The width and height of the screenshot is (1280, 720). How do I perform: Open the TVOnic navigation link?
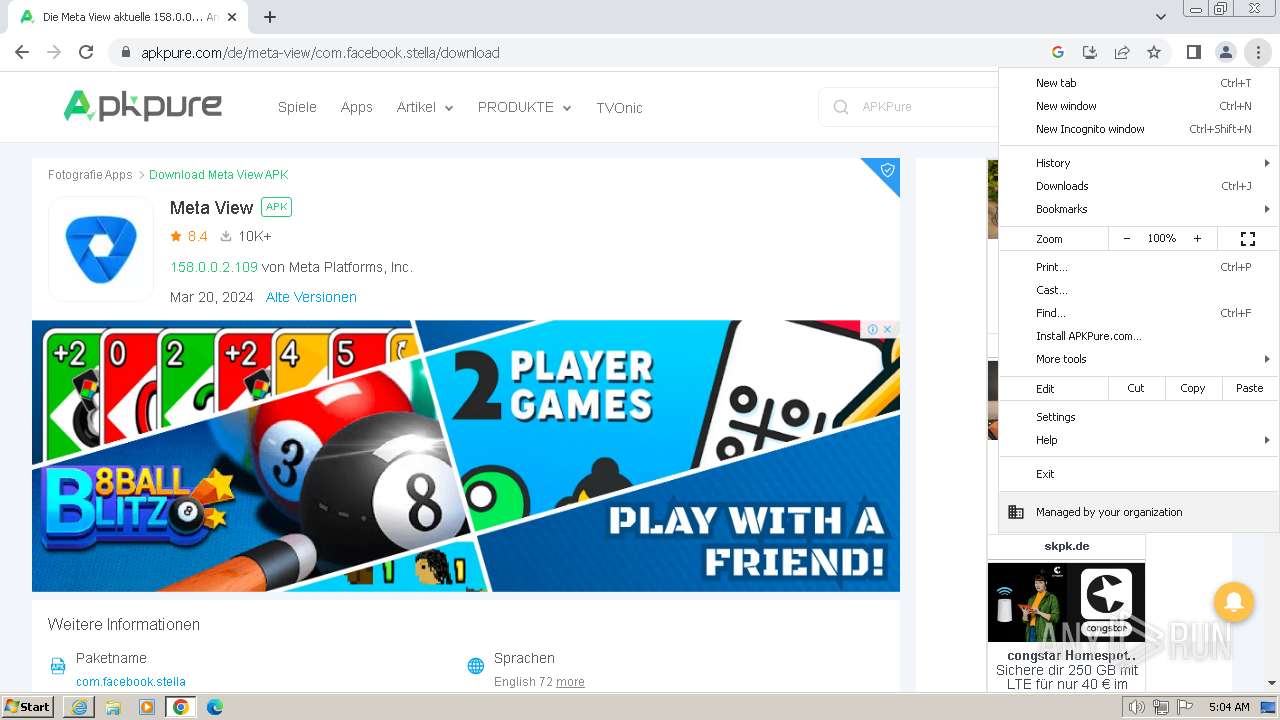pos(619,108)
